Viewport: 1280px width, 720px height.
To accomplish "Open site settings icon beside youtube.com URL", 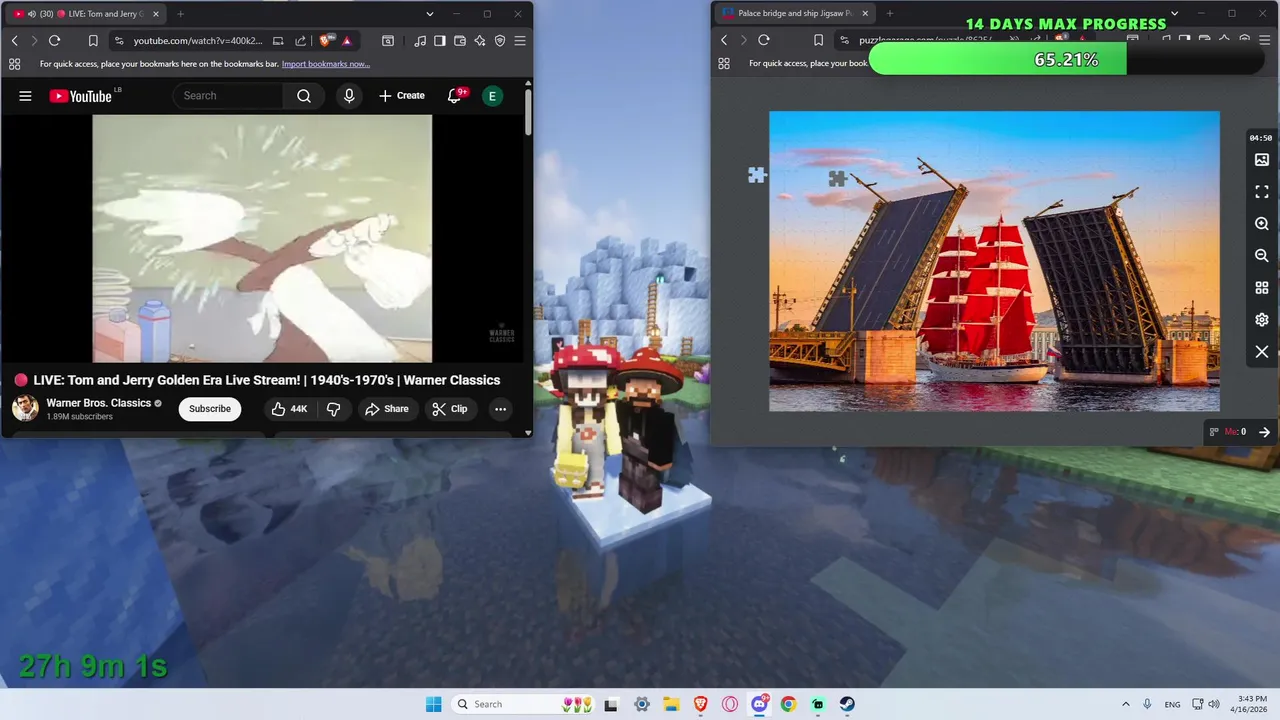I will pos(119,40).
